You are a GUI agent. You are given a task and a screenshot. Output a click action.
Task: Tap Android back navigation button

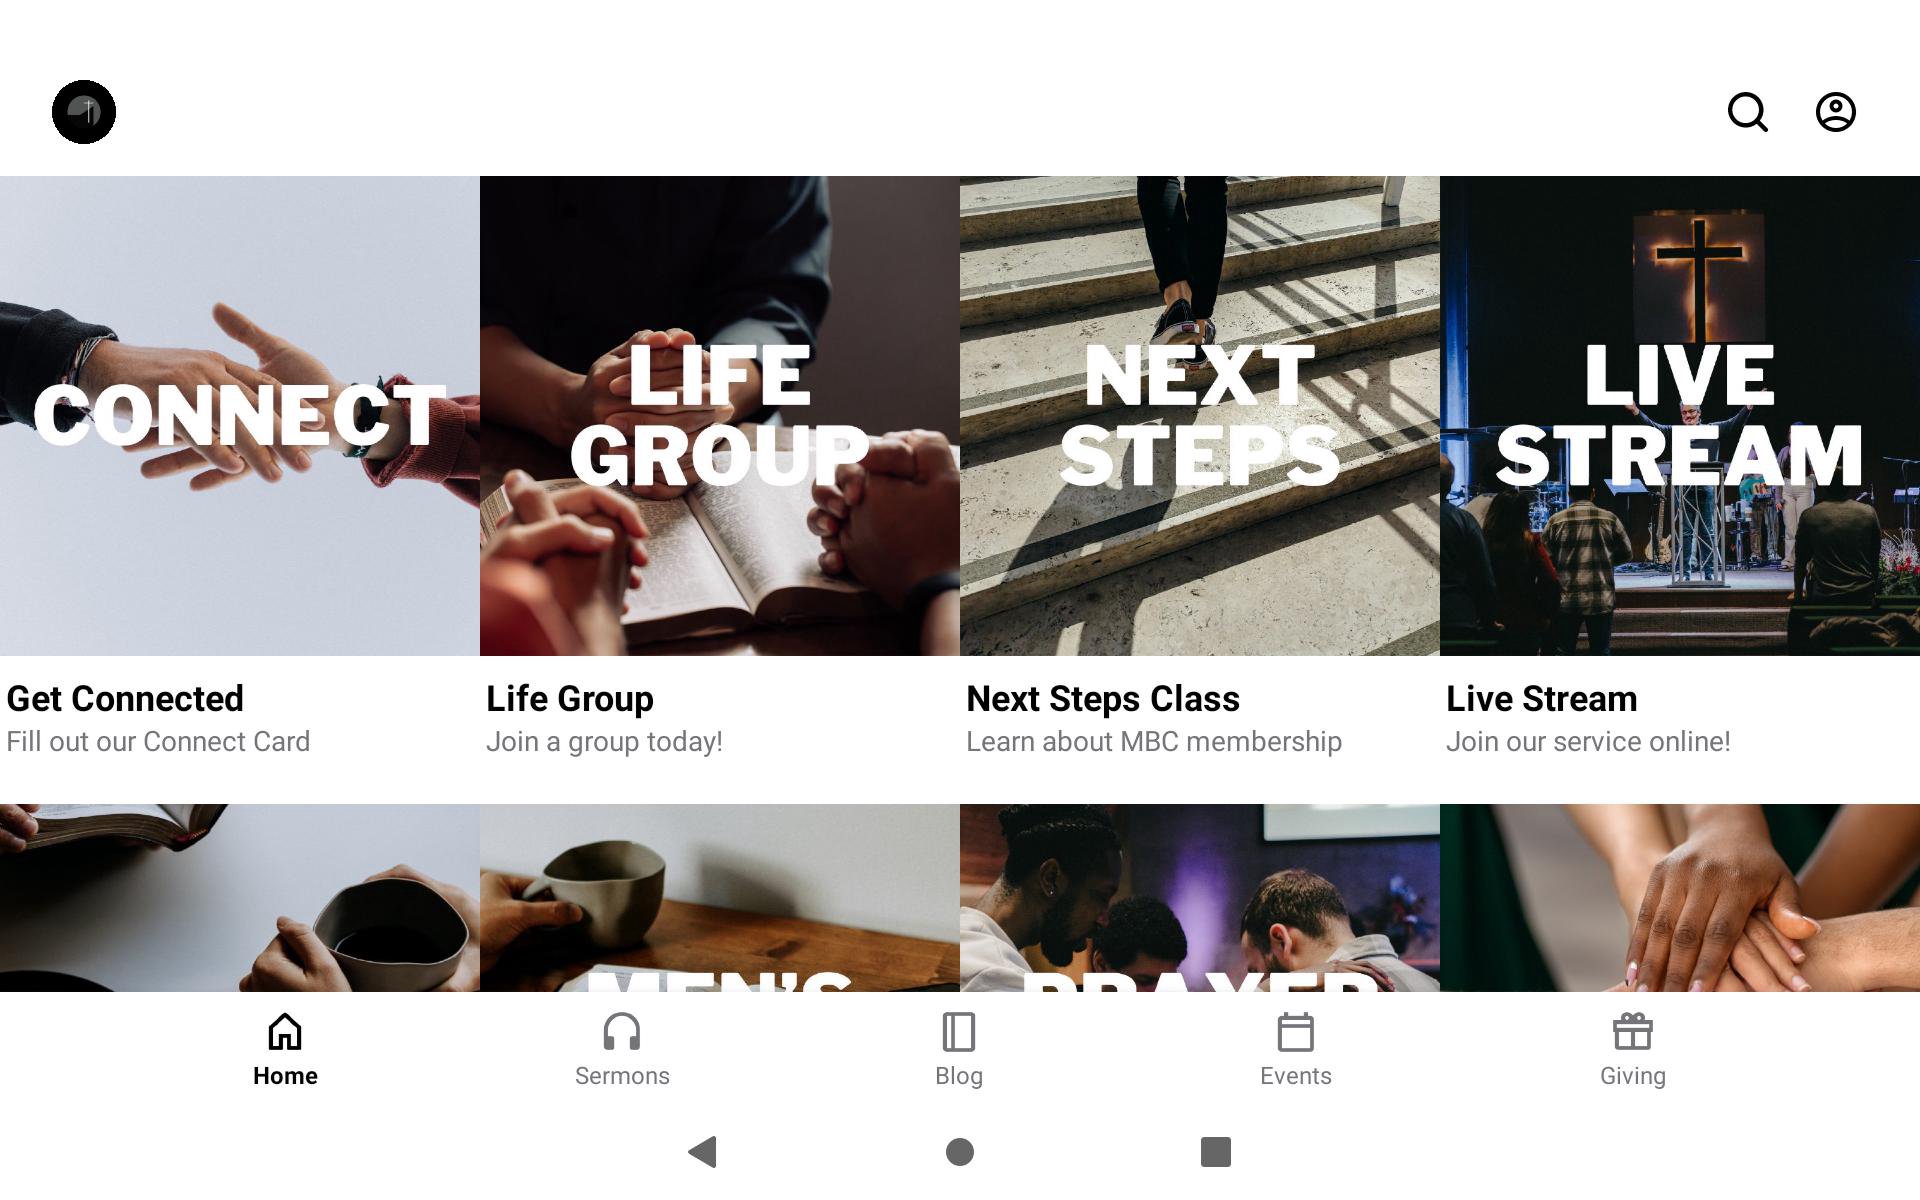703,1152
